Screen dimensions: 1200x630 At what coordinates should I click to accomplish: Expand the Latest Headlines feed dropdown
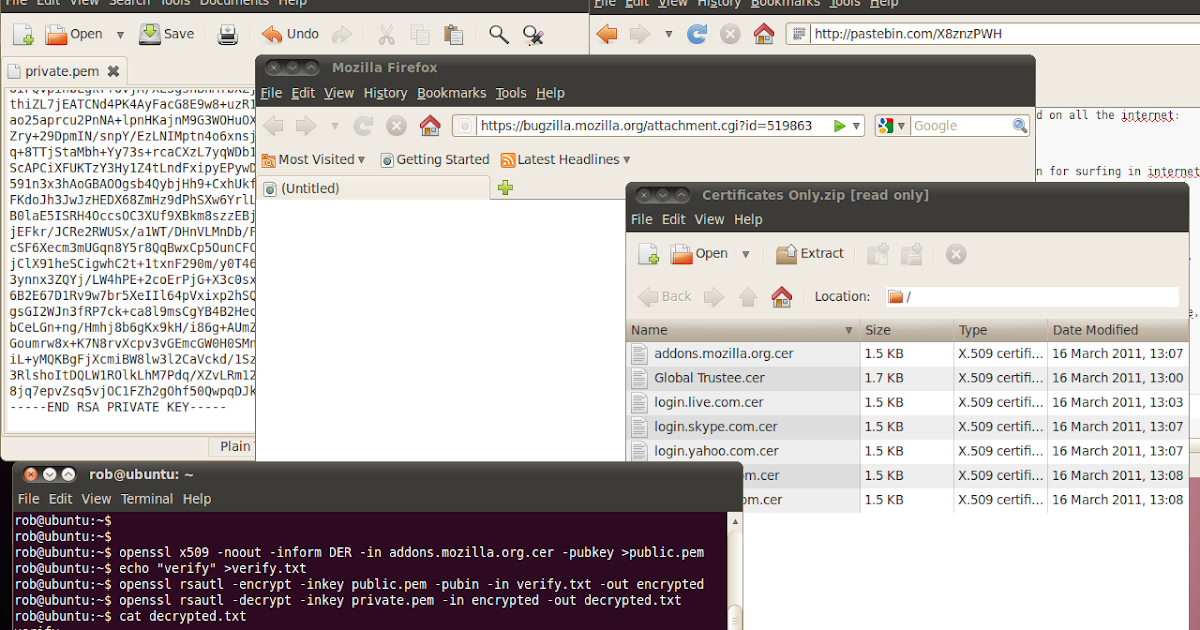[566, 160]
